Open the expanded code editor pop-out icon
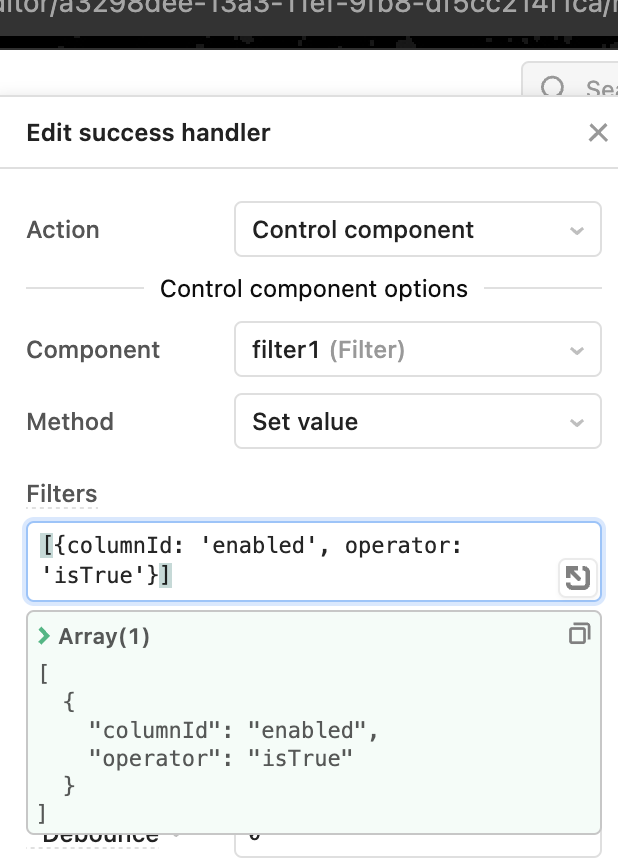 point(577,579)
